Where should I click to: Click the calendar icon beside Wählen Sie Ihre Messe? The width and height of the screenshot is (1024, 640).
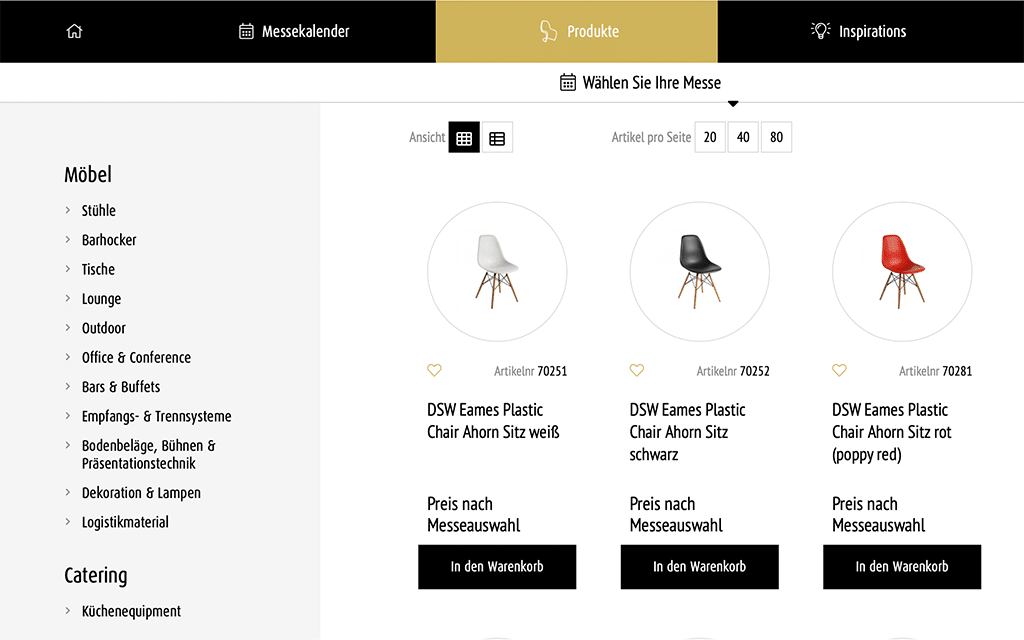[568, 82]
